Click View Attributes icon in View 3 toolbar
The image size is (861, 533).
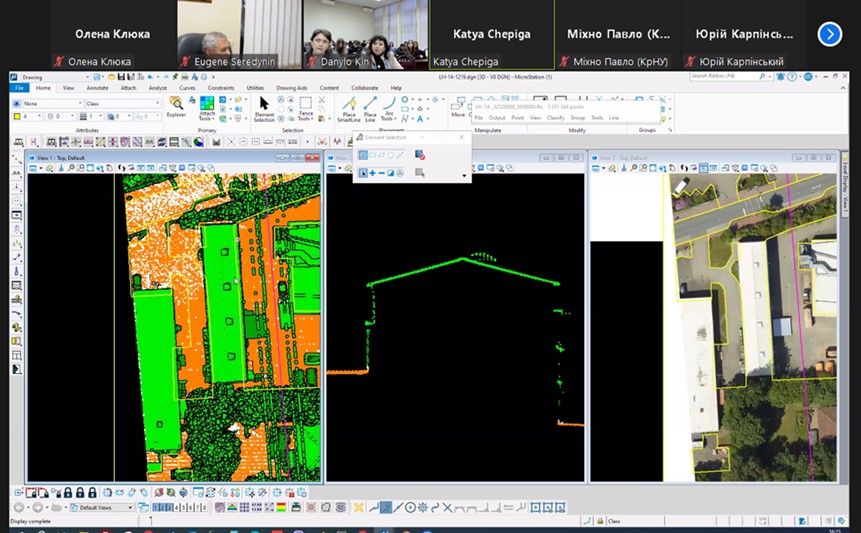(596, 168)
